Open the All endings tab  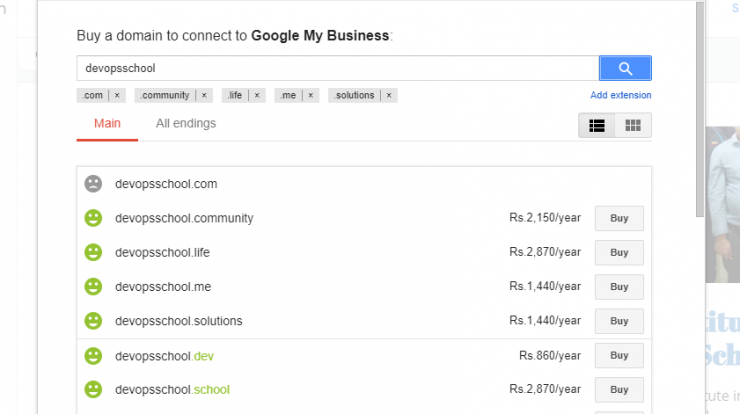tap(186, 123)
